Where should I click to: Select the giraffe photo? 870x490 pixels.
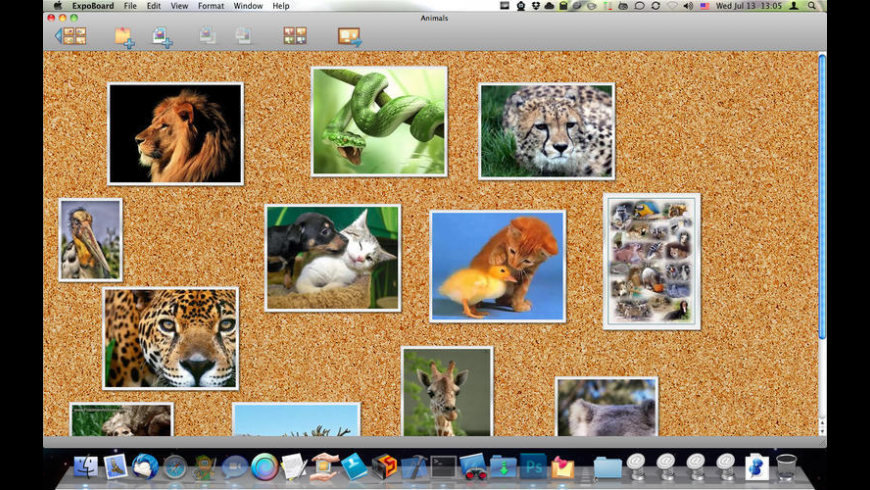pyautogui.click(x=447, y=391)
